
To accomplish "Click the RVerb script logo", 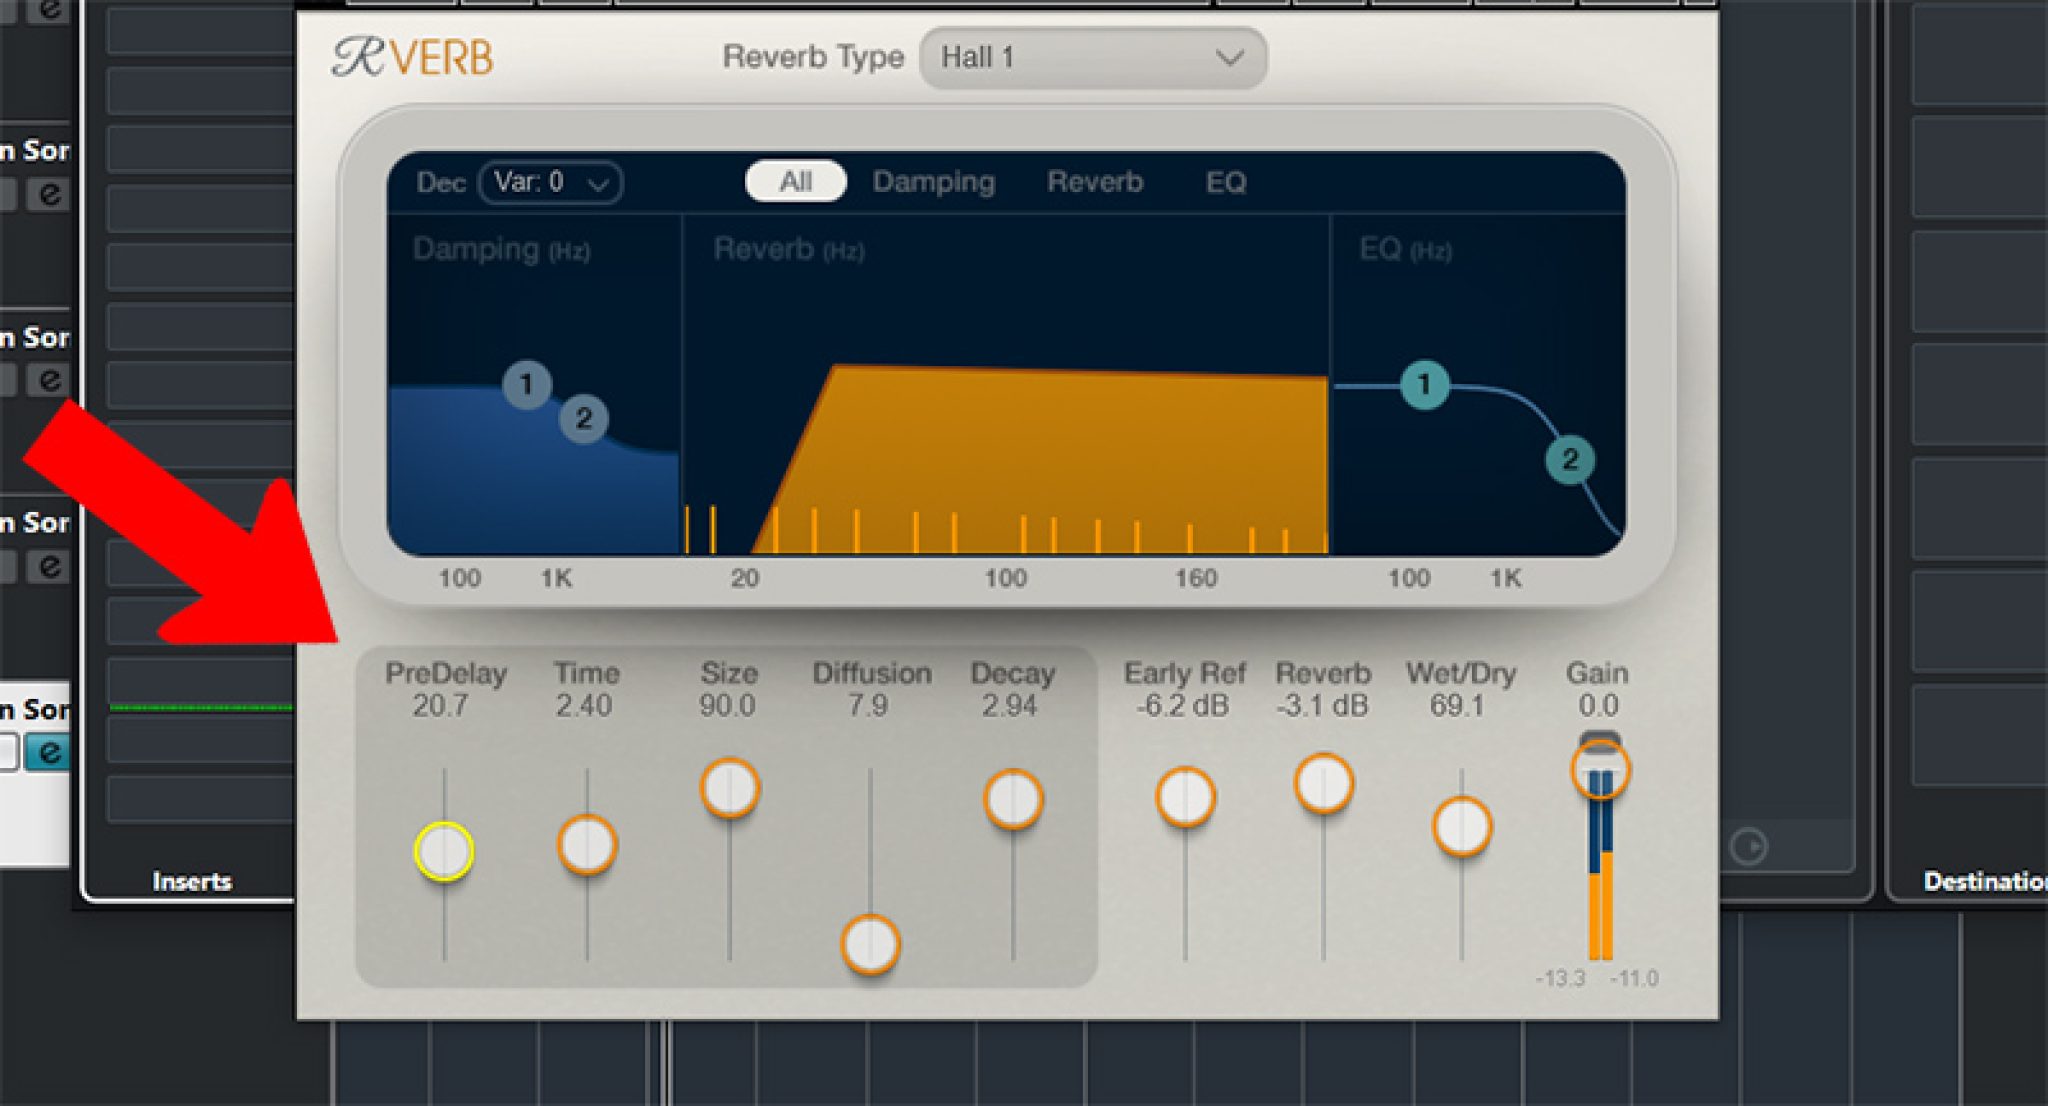I will tap(410, 57).
